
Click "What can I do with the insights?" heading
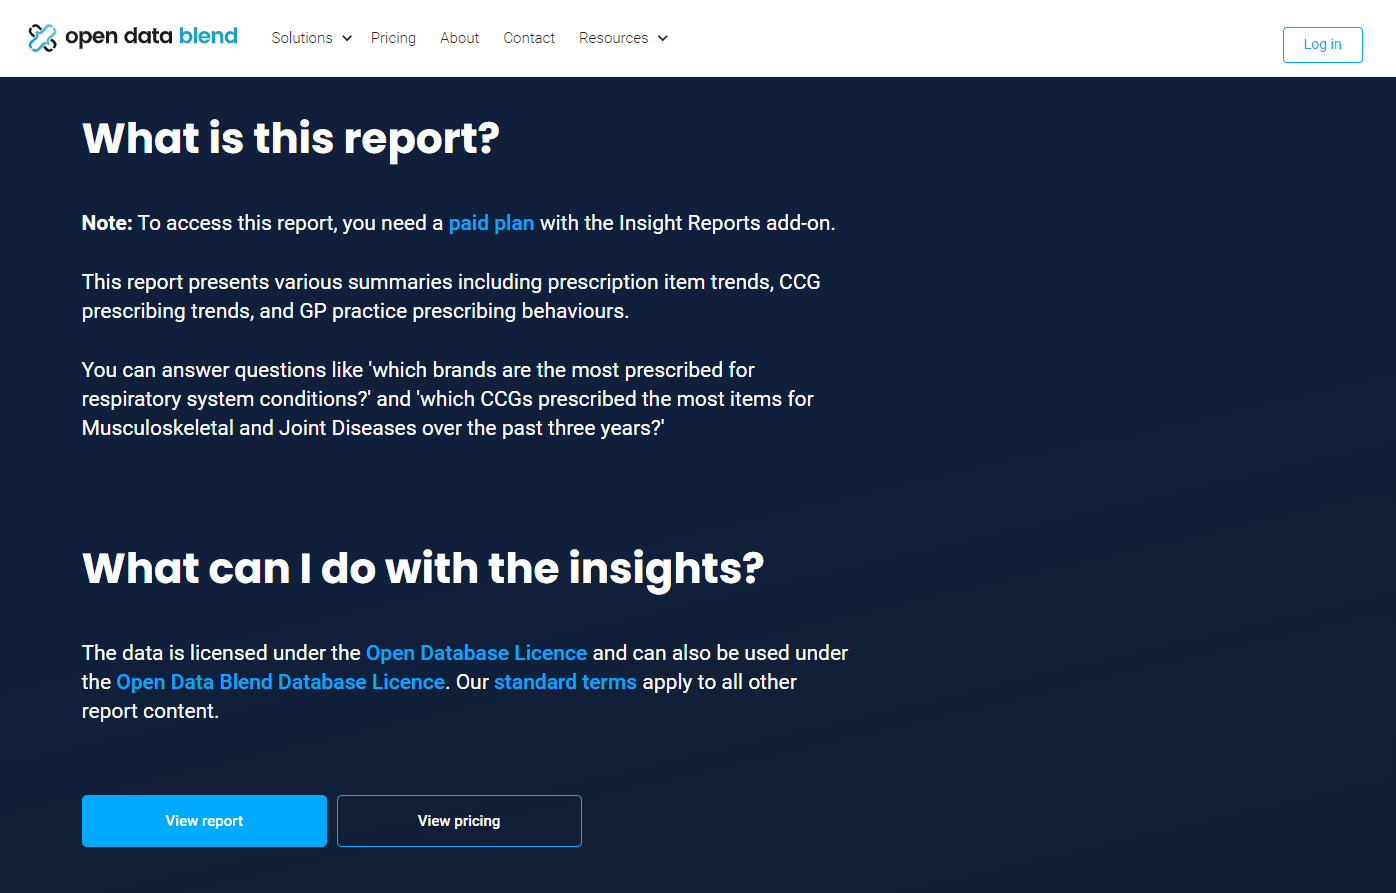coord(423,568)
